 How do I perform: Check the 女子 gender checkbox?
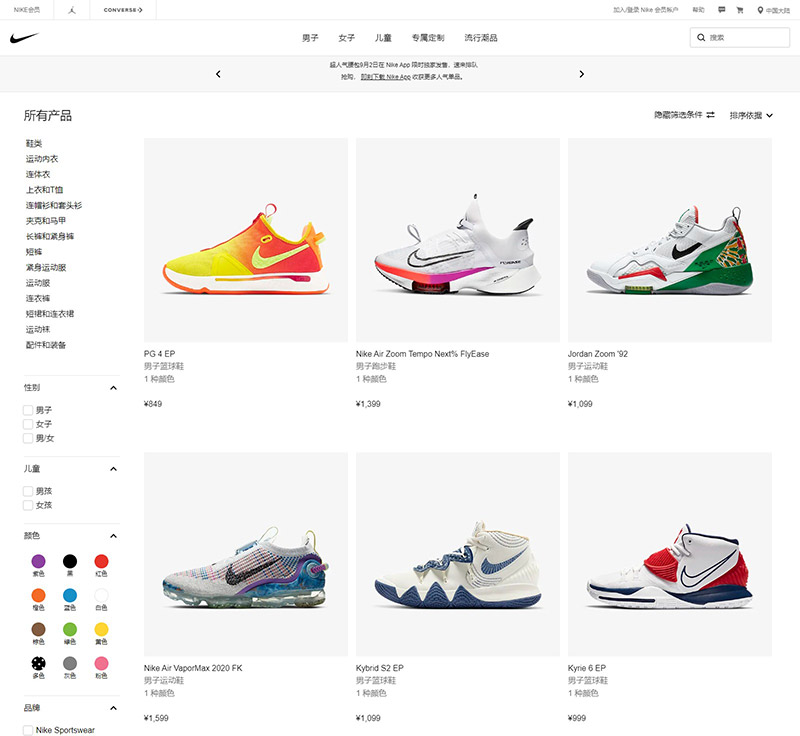coord(28,424)
